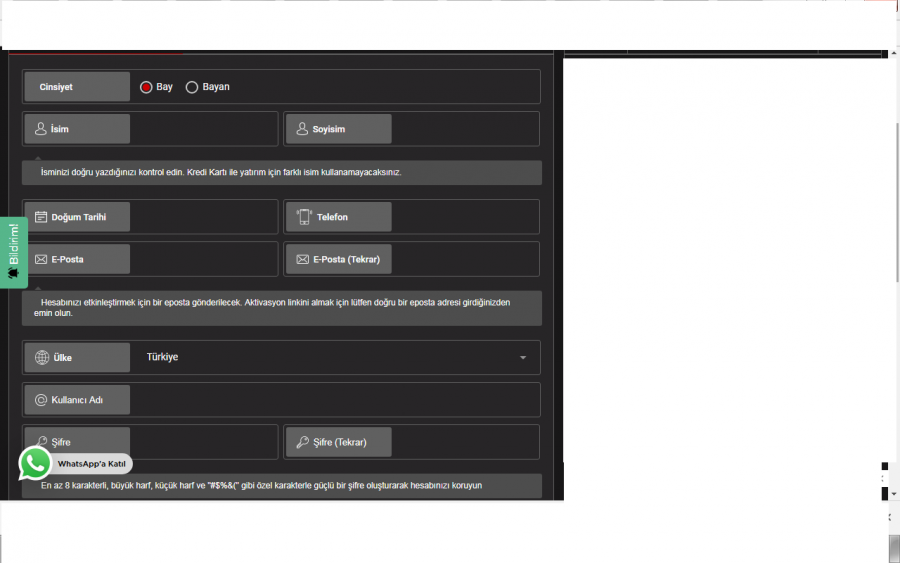The image size is (900, 563).
Task: Click the Kullanıcı Adı at-sign icon
Action: tap(41, 400)
